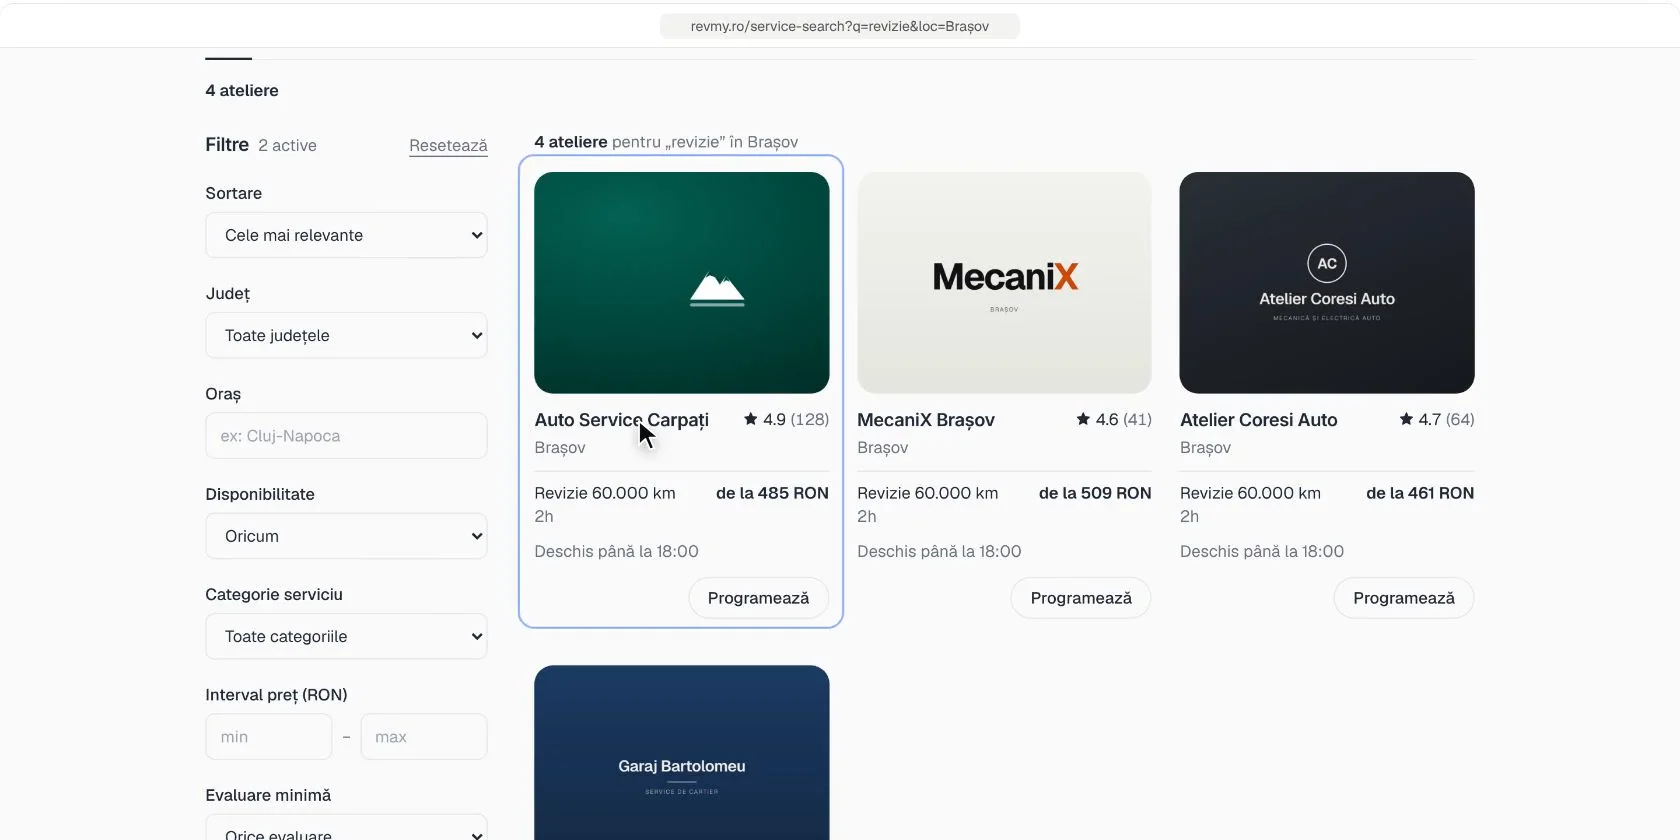Click the price 'de la 509 RON'
1680x840 pixels.
click(x=1095, y=493)
